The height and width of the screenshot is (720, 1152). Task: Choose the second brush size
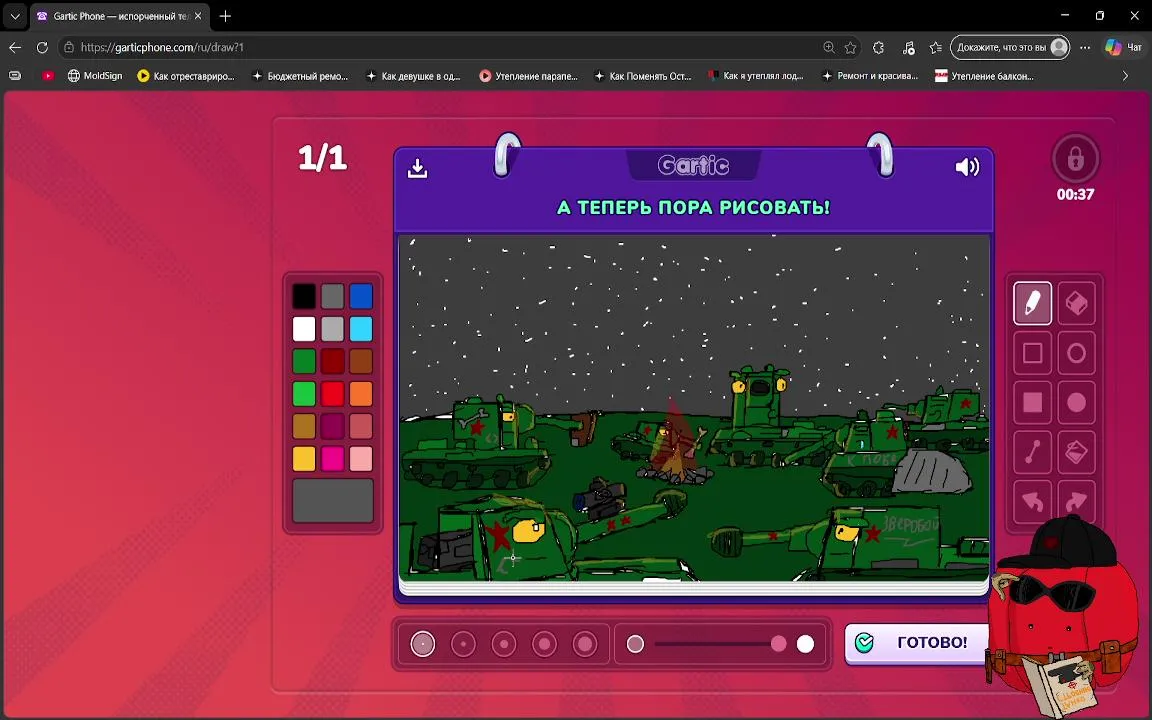pos(463,644)
